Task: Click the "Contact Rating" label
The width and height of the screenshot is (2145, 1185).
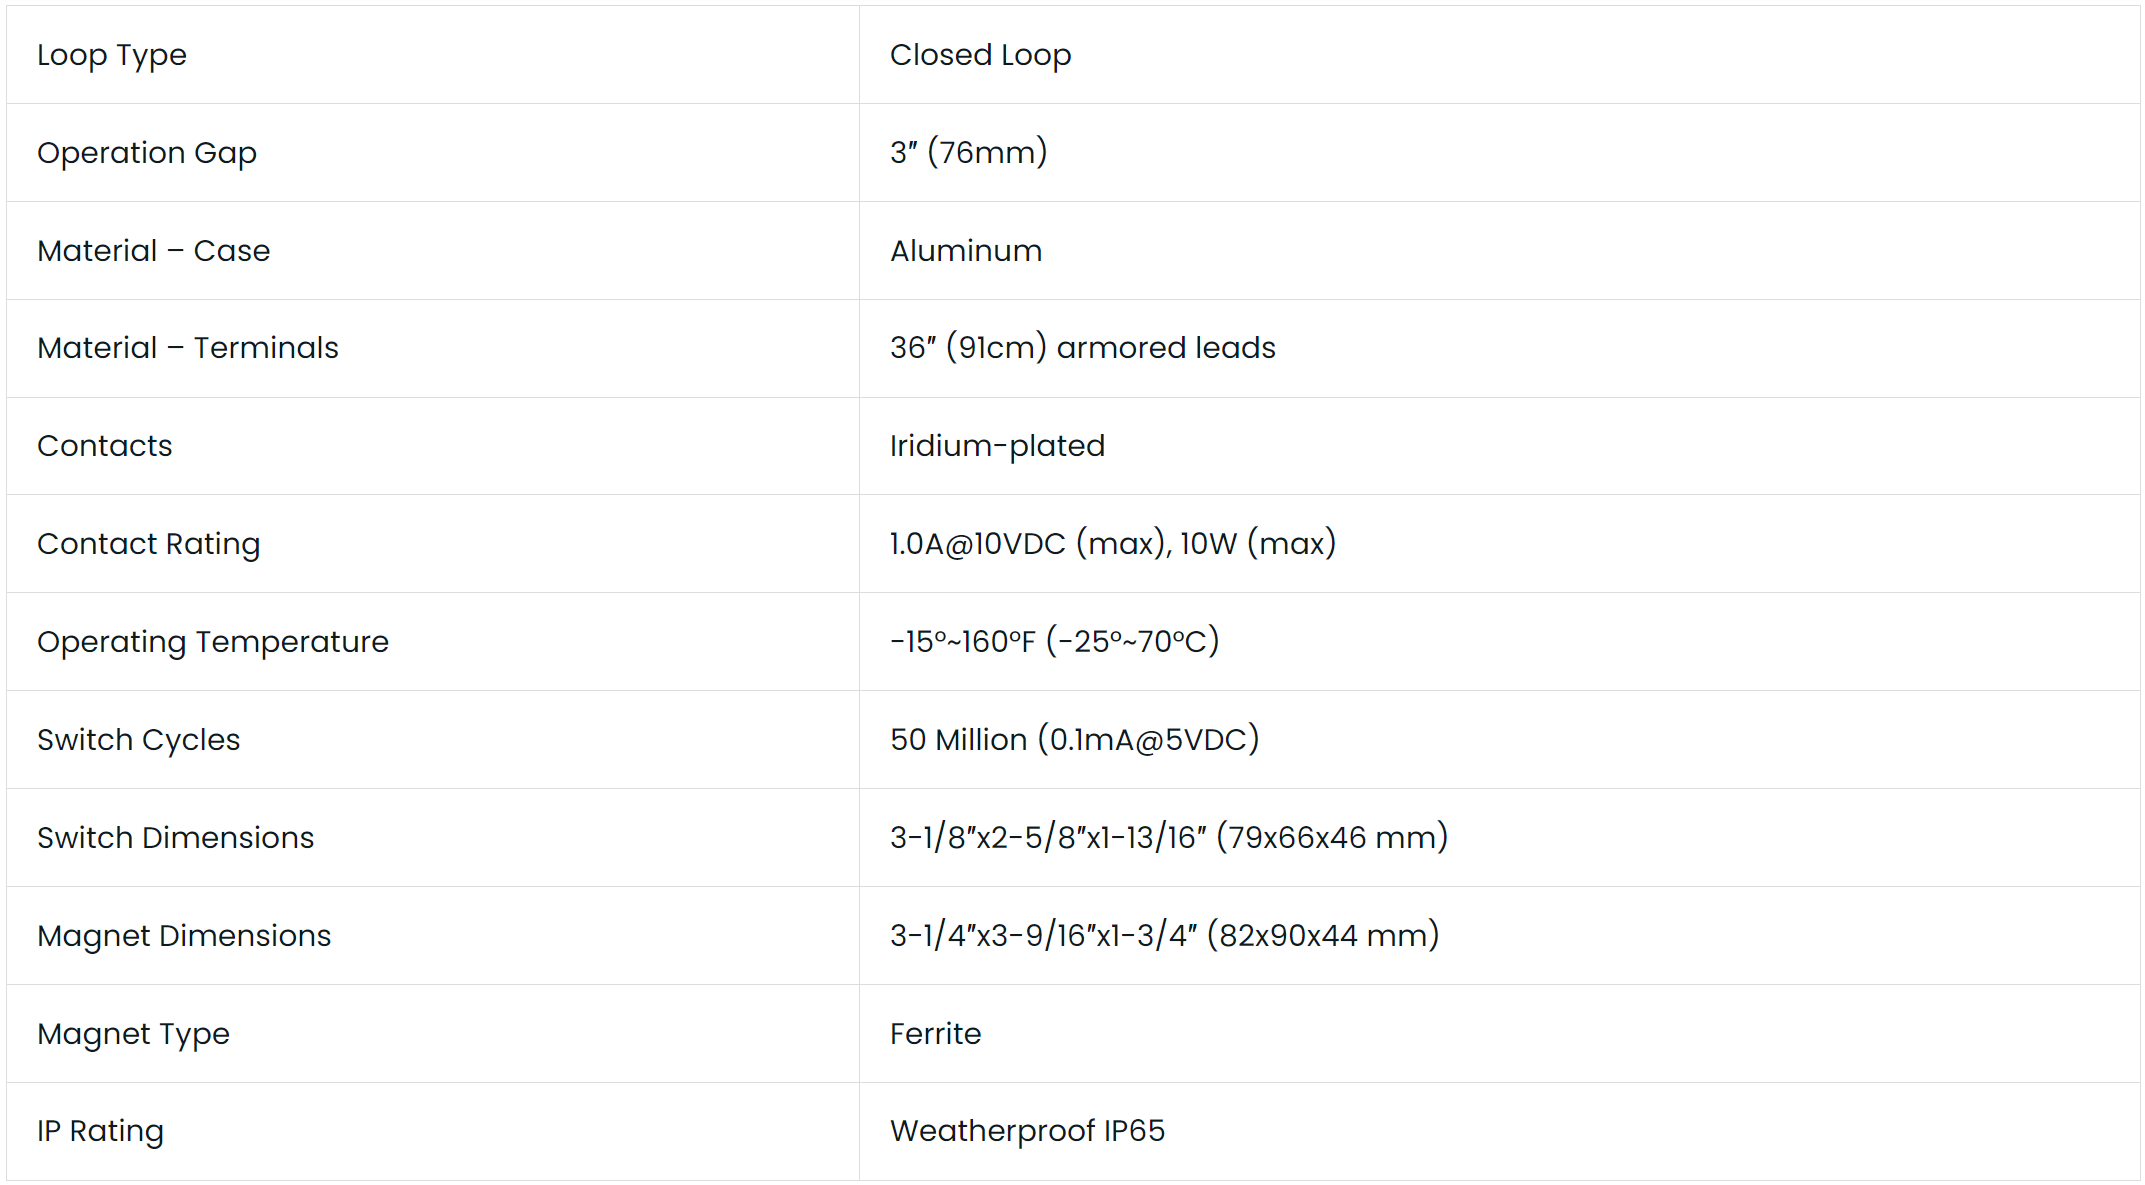Action: click(x=149, y=544)
